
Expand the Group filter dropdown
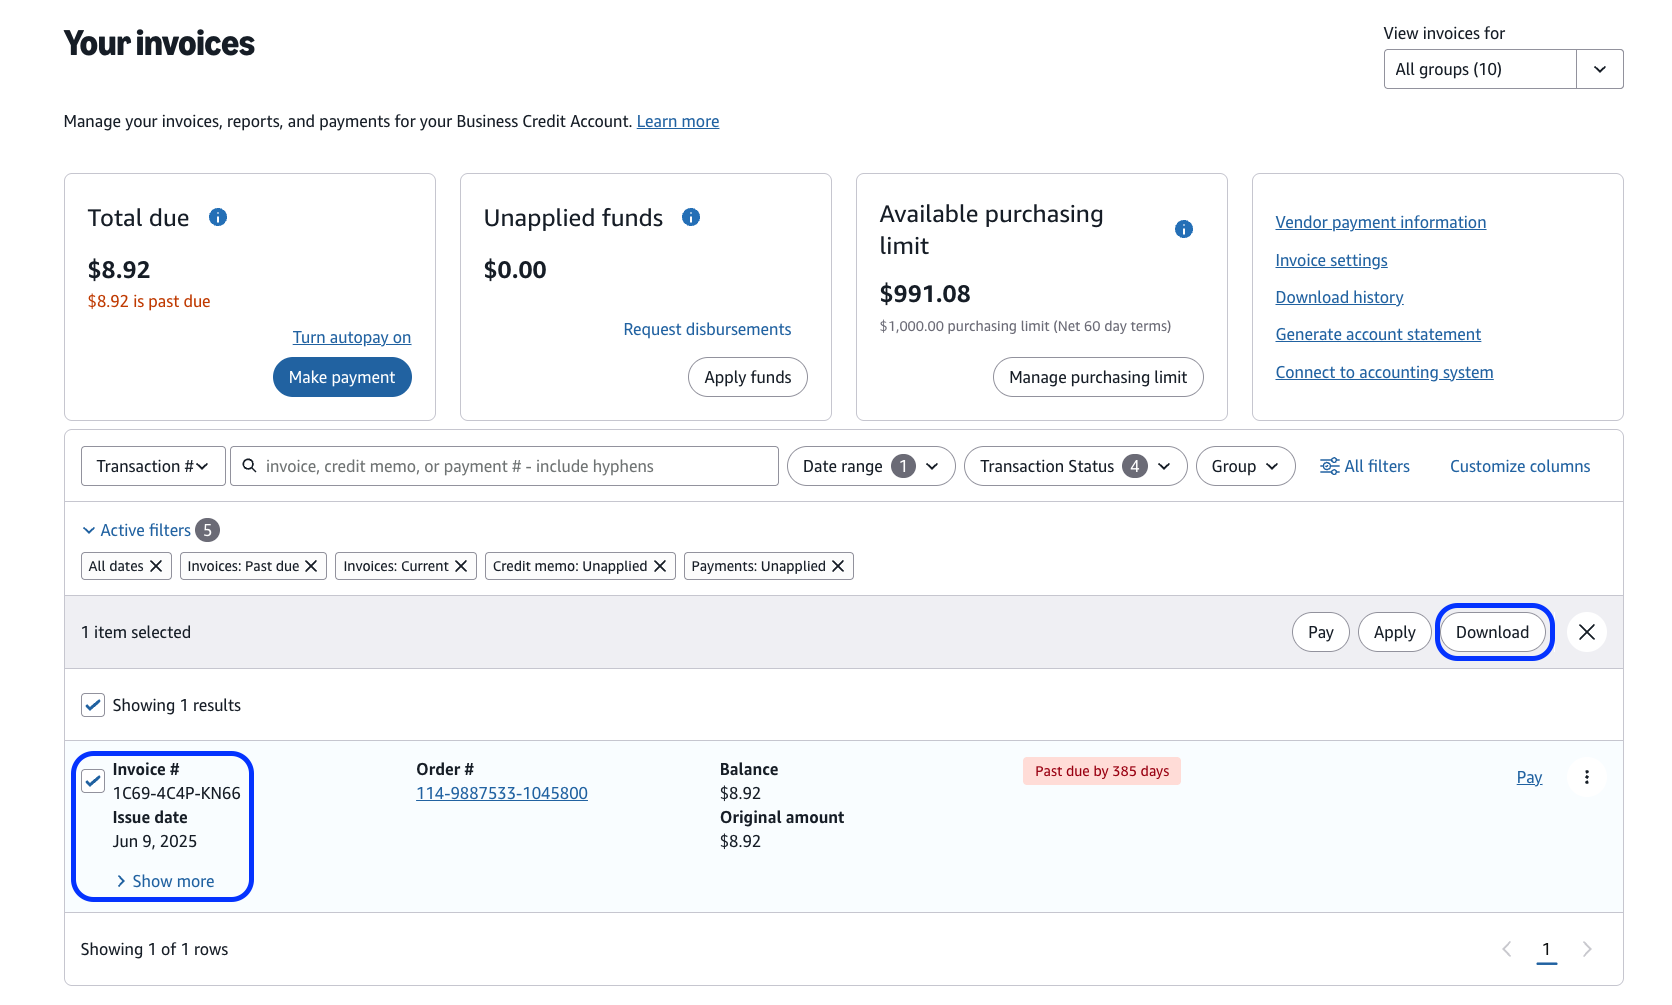click(x=1245, y=466)
